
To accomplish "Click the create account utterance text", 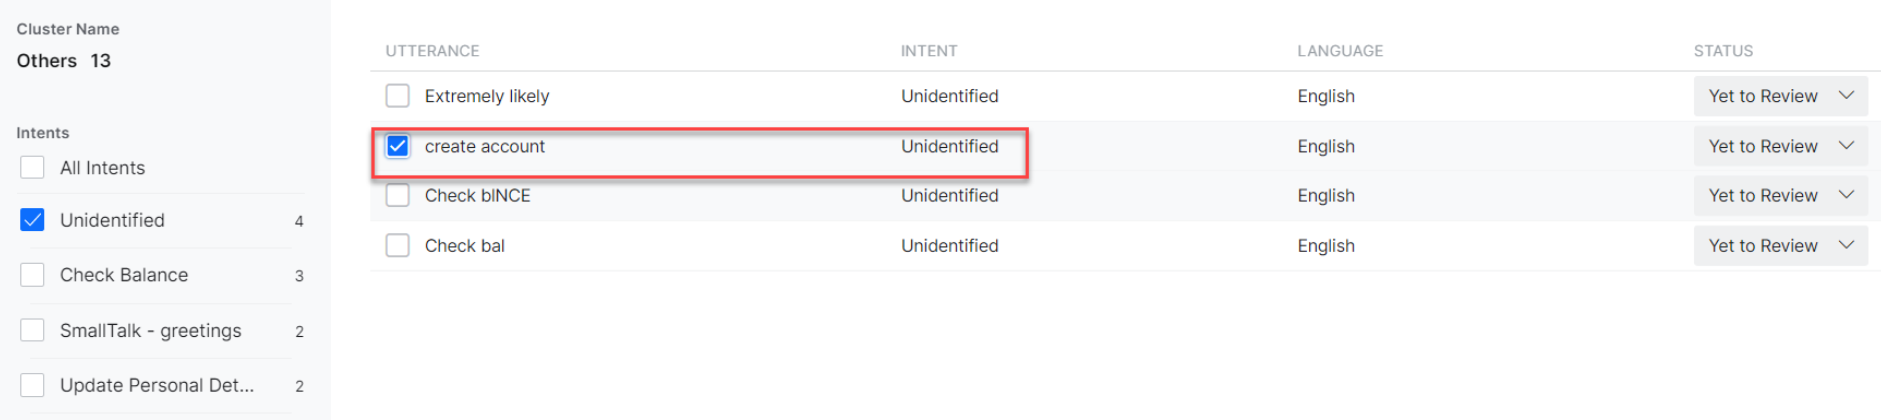I will tap(485, 146).
